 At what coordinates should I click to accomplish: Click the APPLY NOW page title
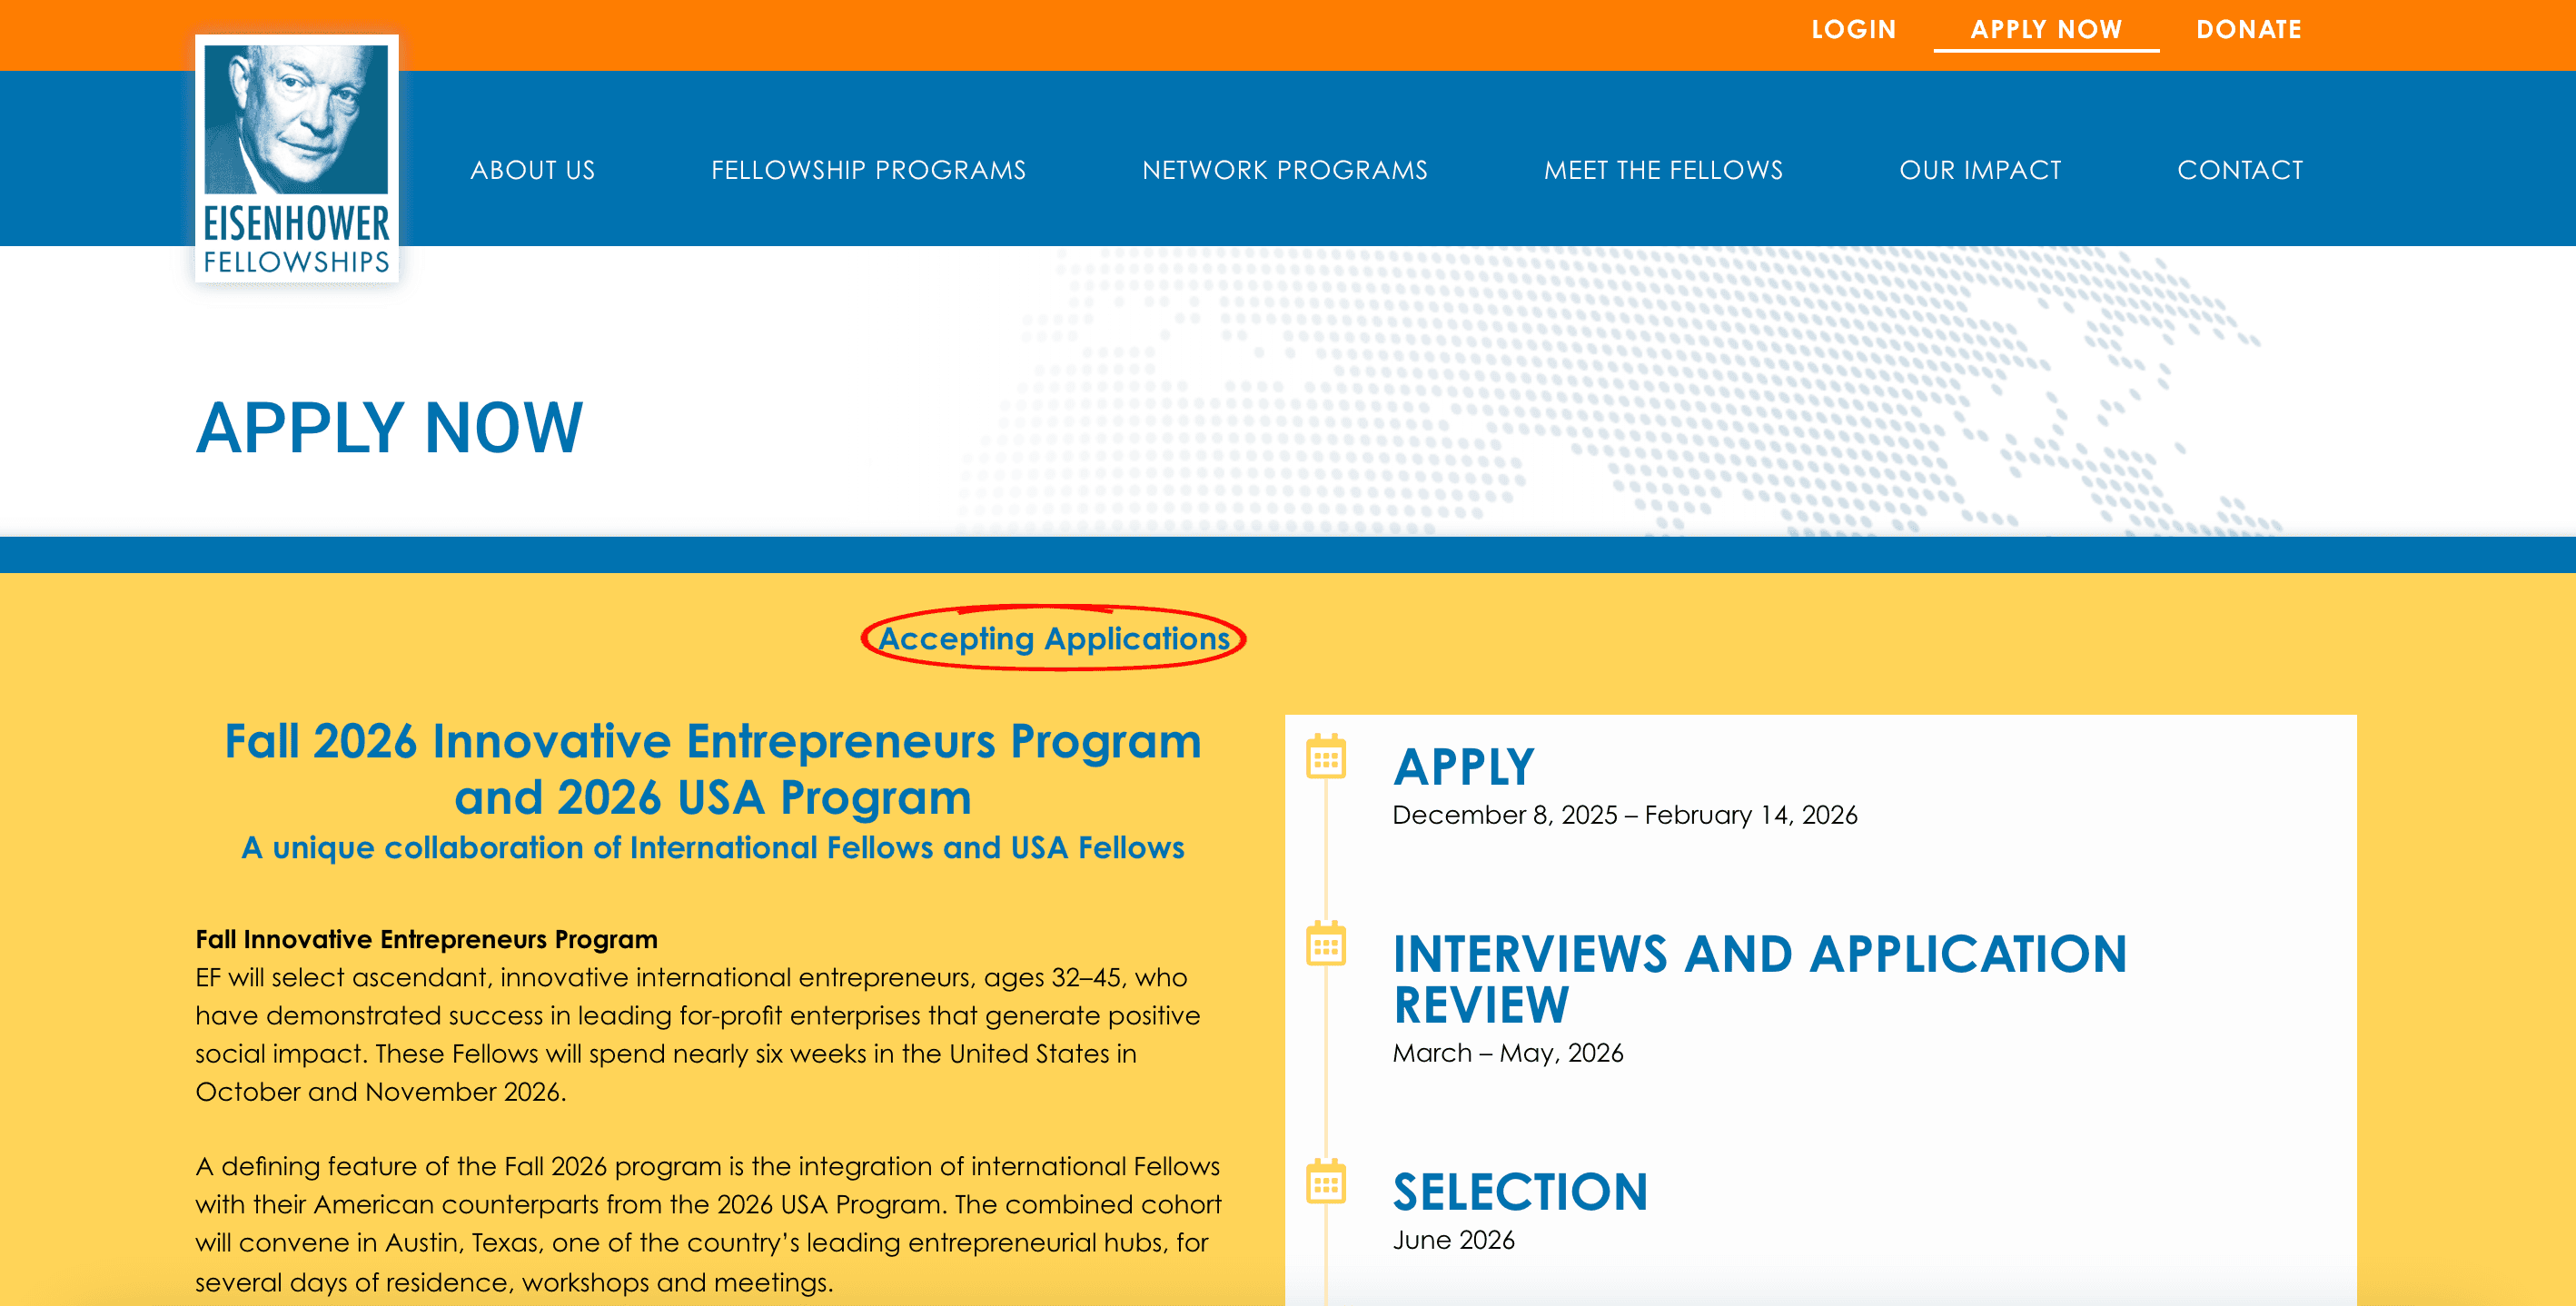click(x=389, y=428)
